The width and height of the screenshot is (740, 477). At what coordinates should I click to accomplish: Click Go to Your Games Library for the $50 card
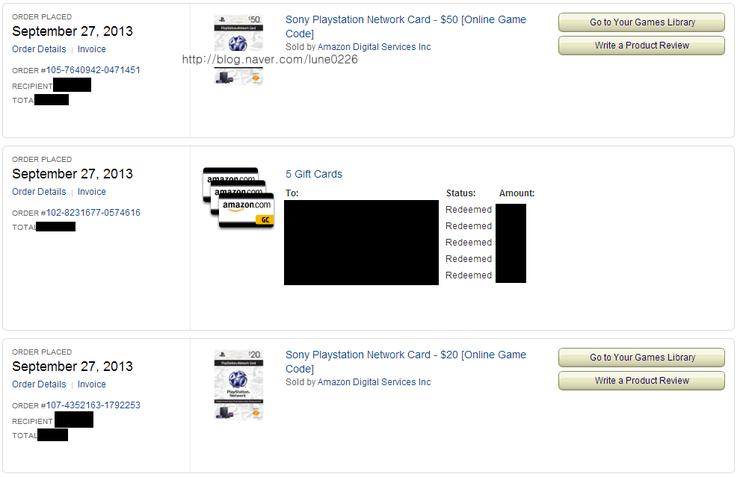pyautogui.click(x=641, y=22)
